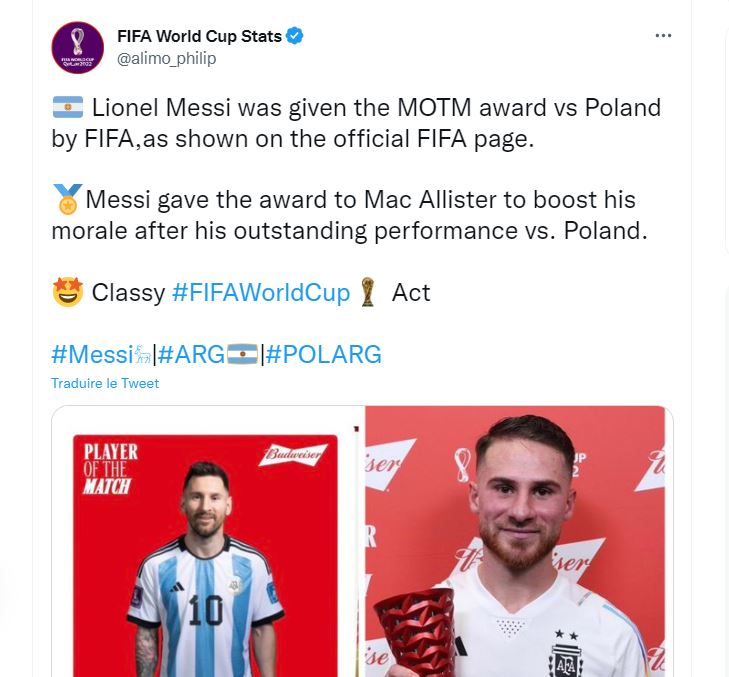Open the FIFA World Cup Stats profile avatar
Screen dimensions: 729x677
coord(78,47)
